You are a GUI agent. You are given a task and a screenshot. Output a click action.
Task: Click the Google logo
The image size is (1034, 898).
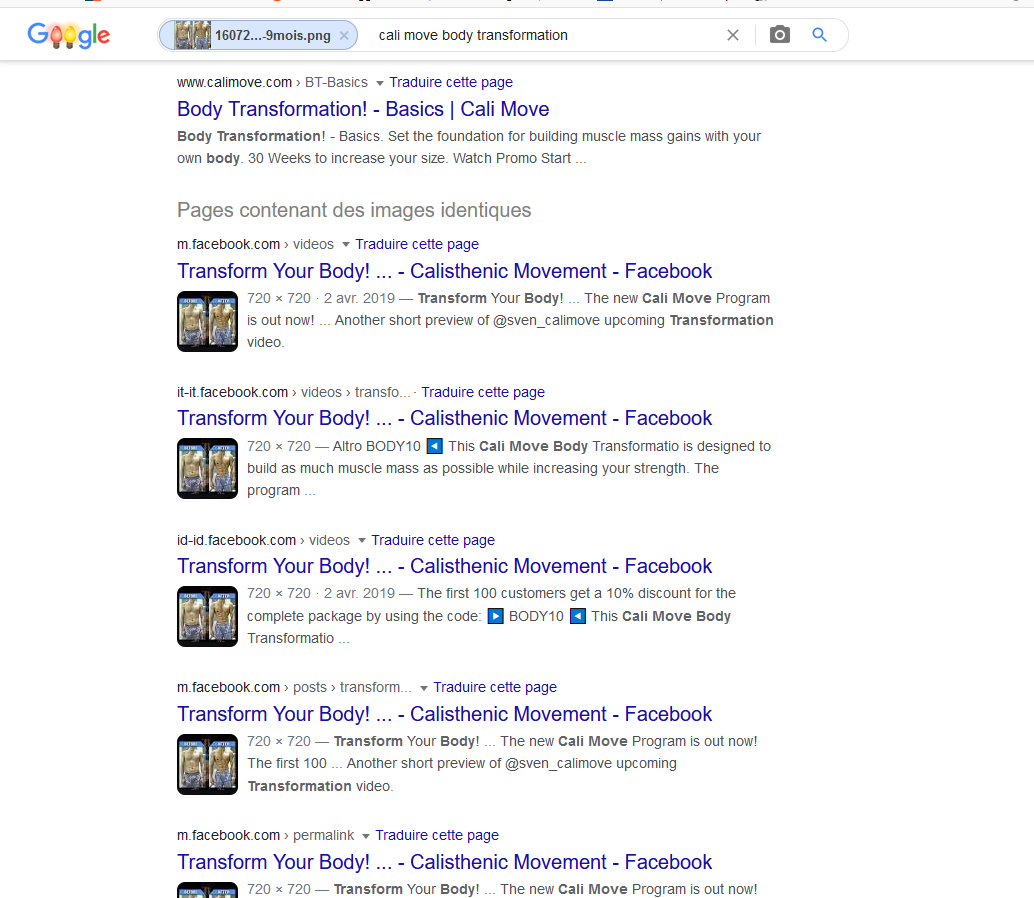[x=69, y=35]
